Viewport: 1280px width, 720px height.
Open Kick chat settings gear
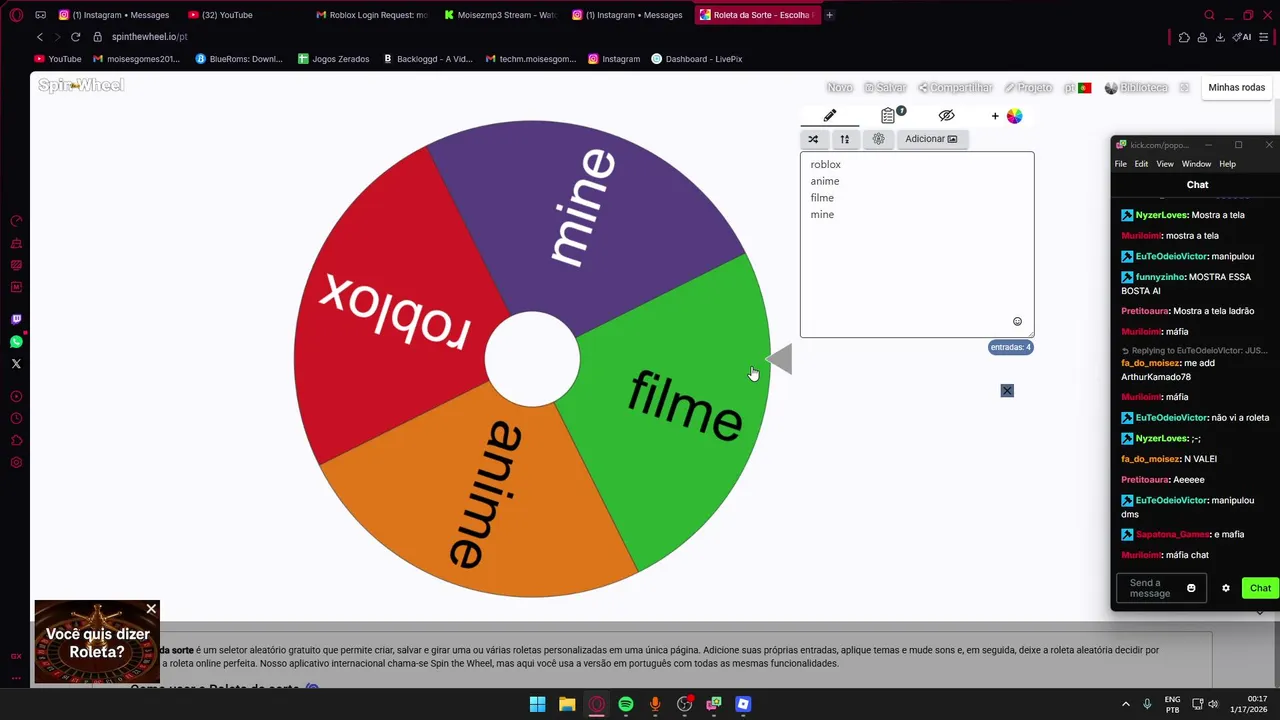click(1226, 588)
